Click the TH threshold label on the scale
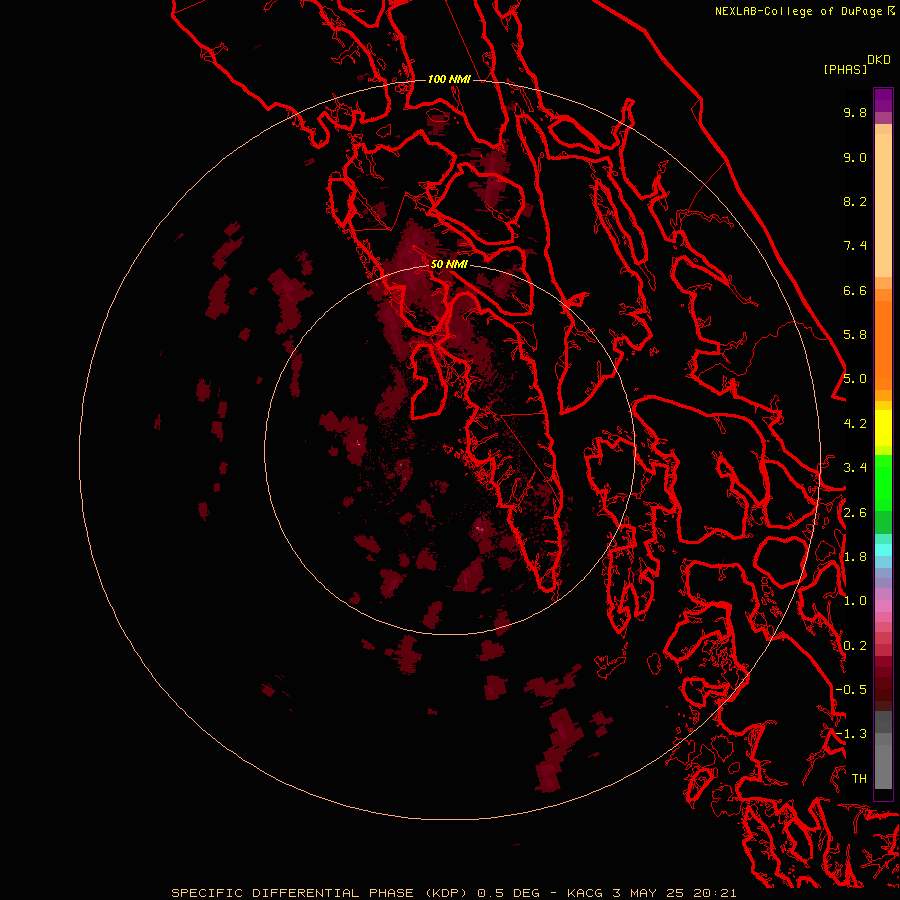This screenshot has height=900, width=900. tap(859, 779)
